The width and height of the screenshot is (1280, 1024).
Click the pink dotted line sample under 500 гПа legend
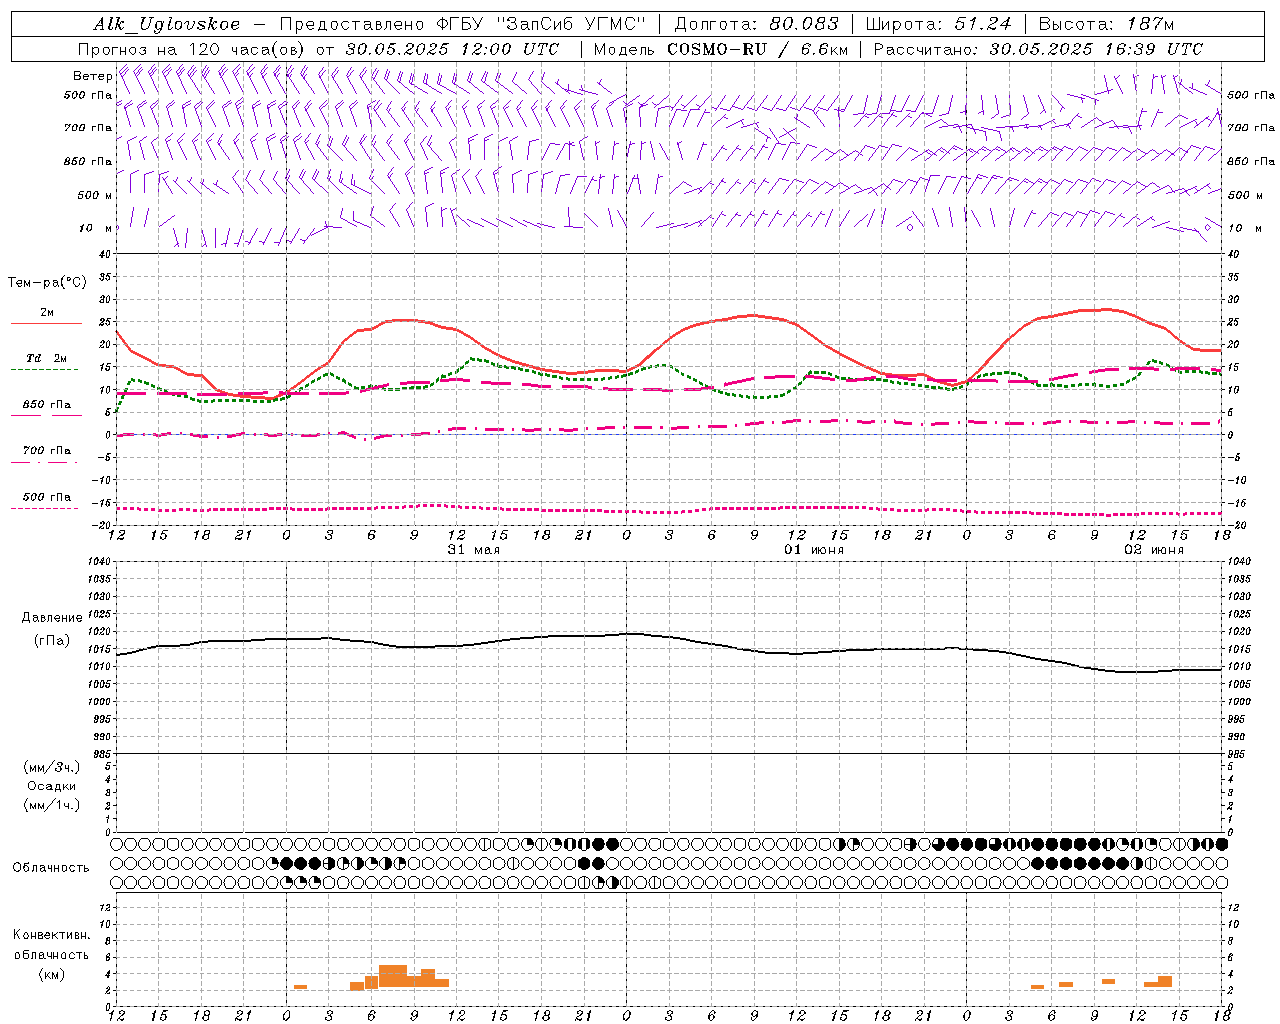(x=44, y=508)
